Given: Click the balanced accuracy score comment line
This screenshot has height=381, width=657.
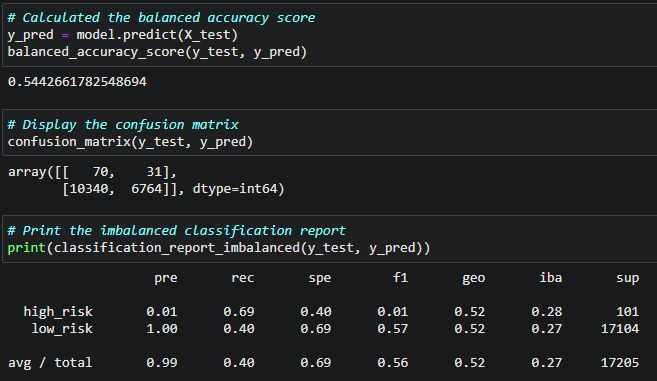Looking at the screenshot, I should pyautogui.click(x=161, y=18).
